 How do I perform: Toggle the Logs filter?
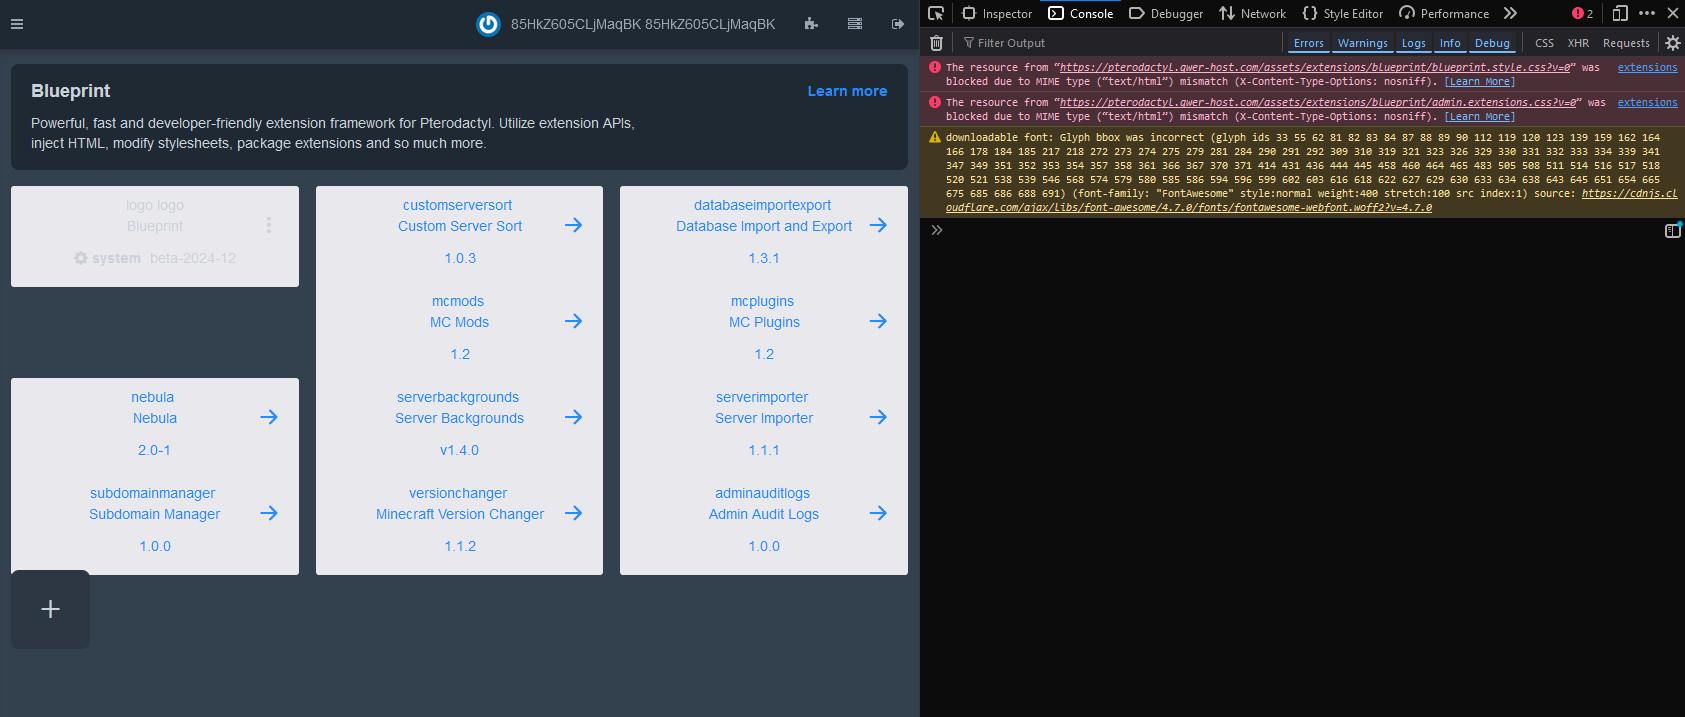pyautogui.click(x=1414, y=43)
